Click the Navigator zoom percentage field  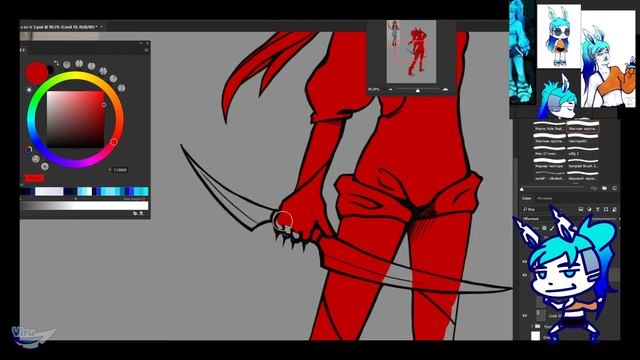[374, 89]
